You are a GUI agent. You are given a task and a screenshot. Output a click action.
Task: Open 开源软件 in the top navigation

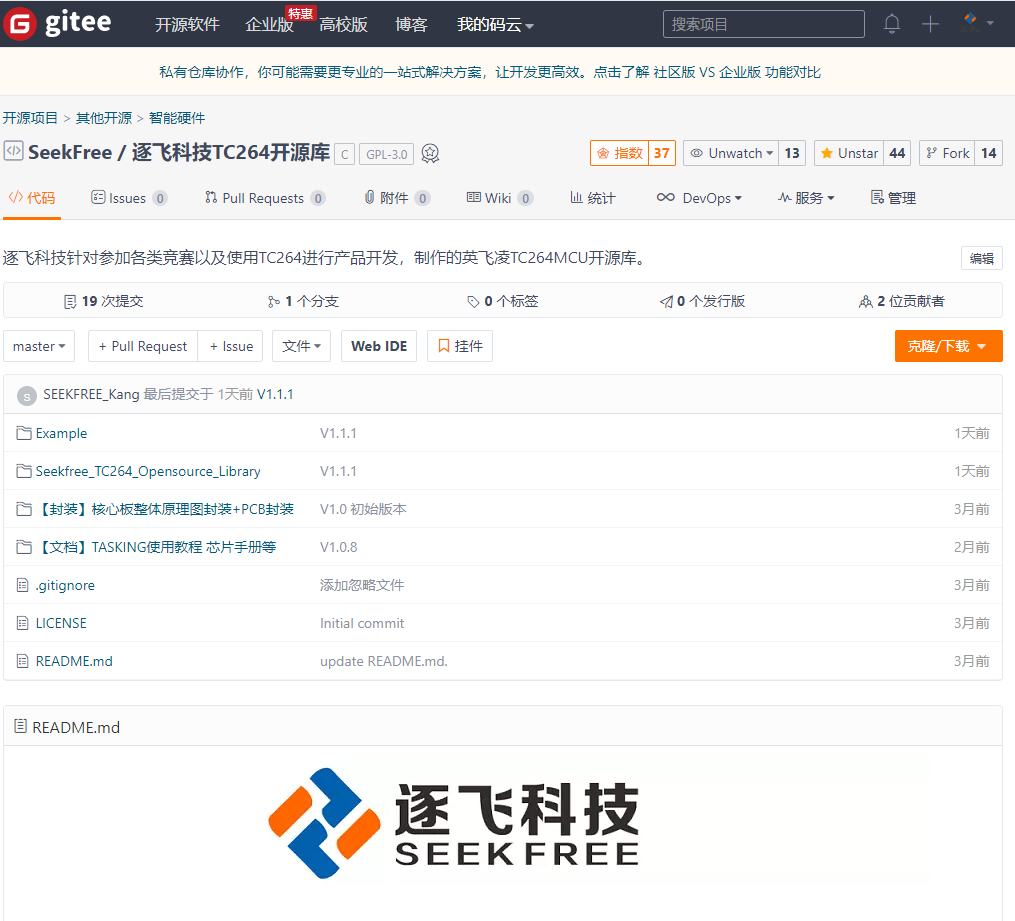187,25
